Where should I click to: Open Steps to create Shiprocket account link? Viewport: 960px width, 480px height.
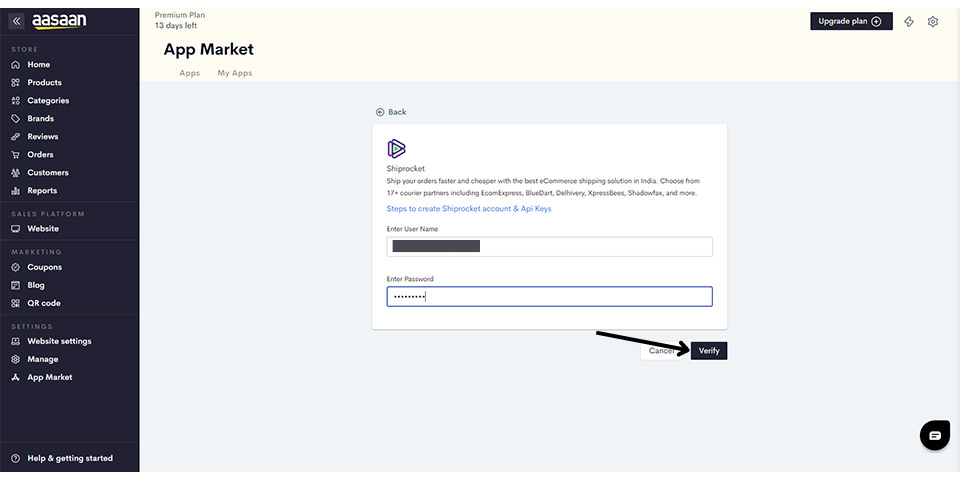pyautogui.click(x=469, y=209)
